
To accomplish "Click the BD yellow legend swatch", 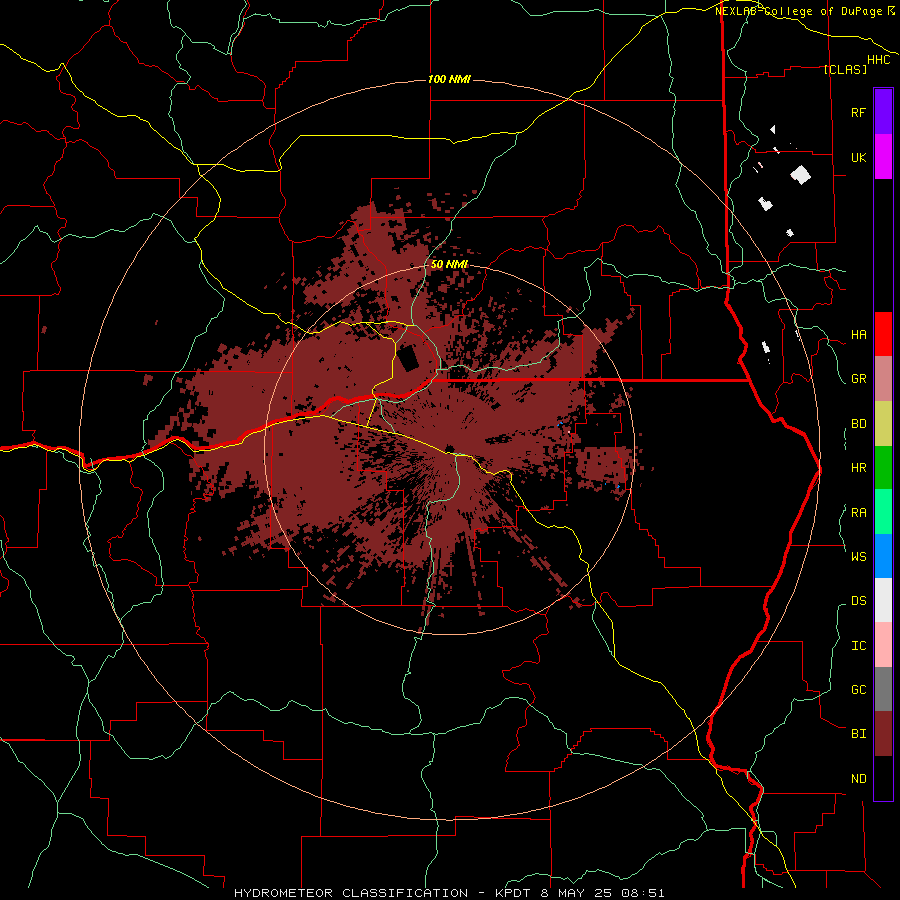I will pos(883,423).
